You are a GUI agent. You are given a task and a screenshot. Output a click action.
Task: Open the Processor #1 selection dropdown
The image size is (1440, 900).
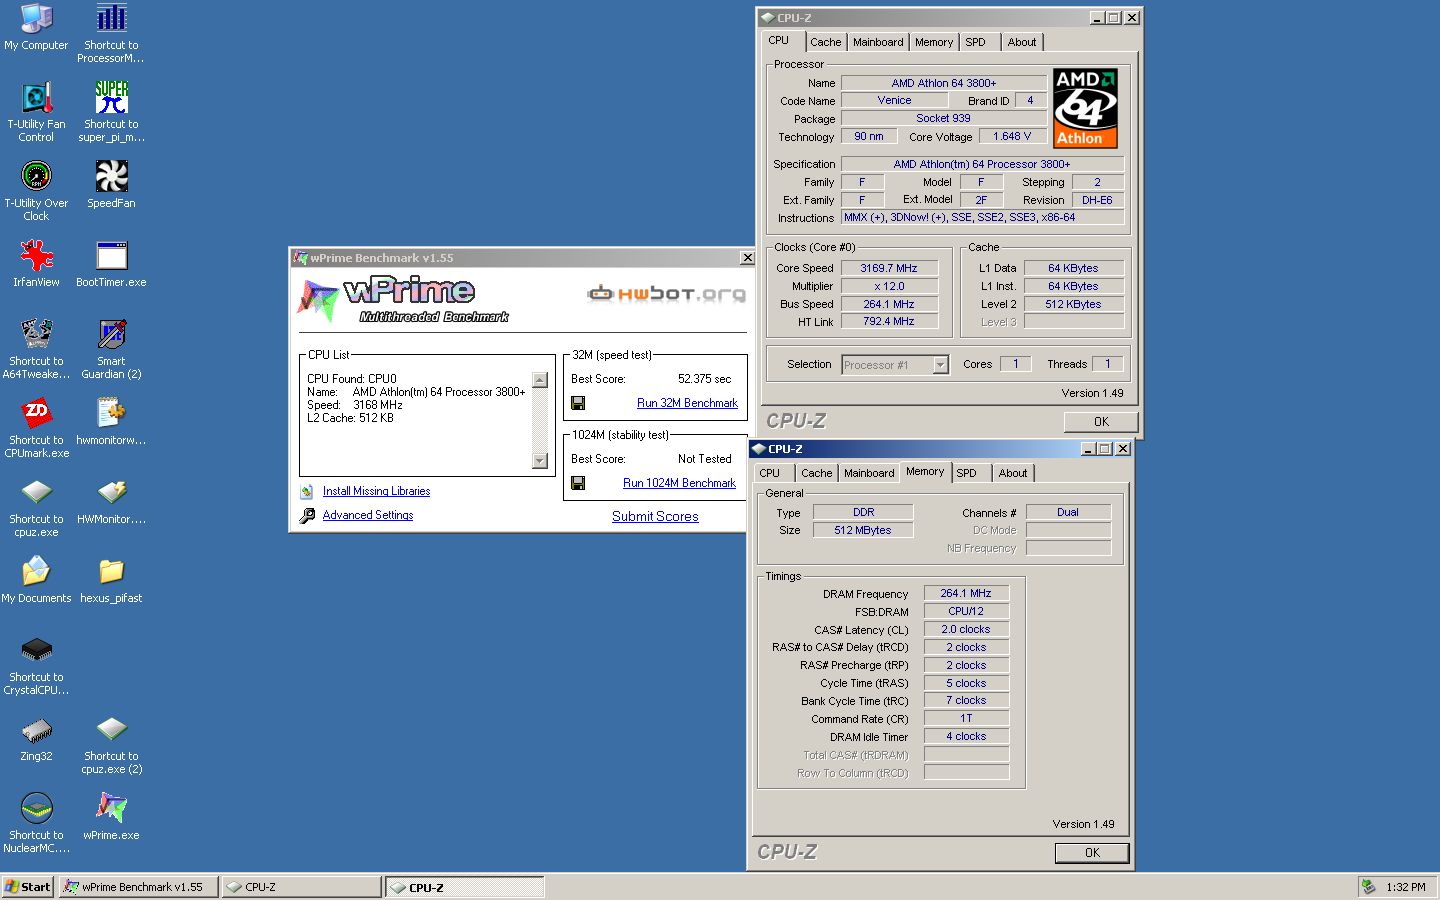tap(940, 365)
